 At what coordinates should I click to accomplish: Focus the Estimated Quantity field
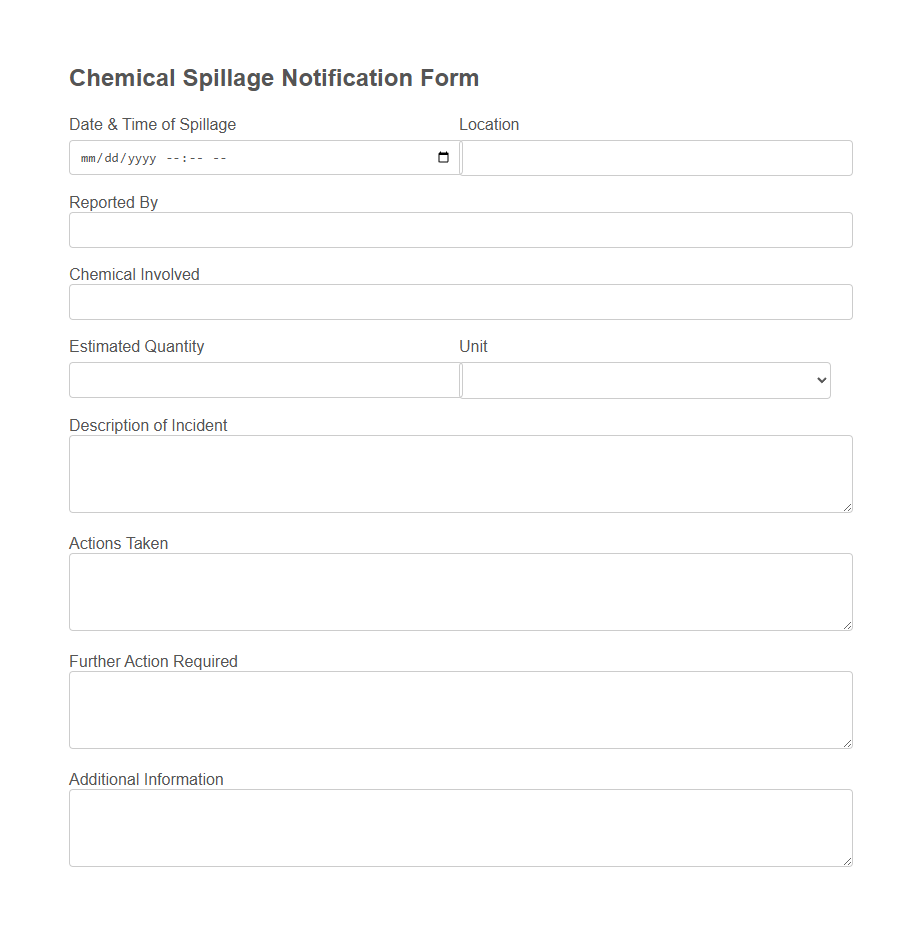(x=264, y=380)
